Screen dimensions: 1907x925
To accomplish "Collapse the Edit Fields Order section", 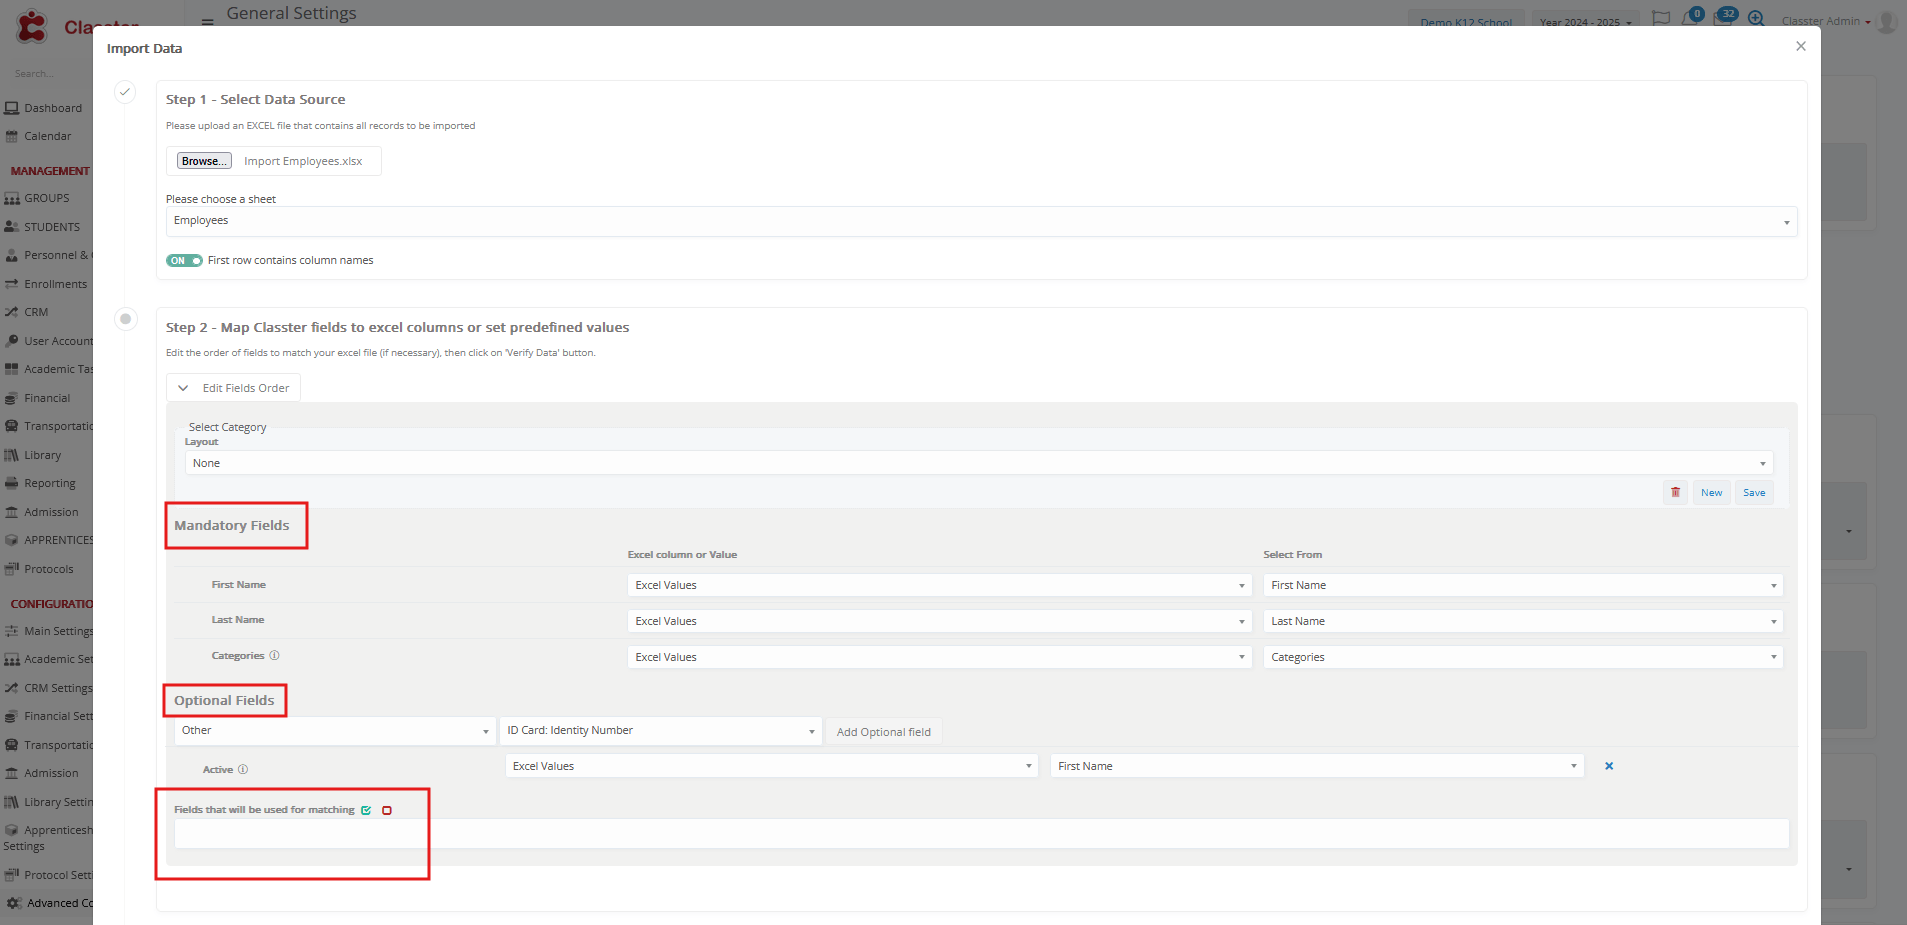I will (233, 388).
